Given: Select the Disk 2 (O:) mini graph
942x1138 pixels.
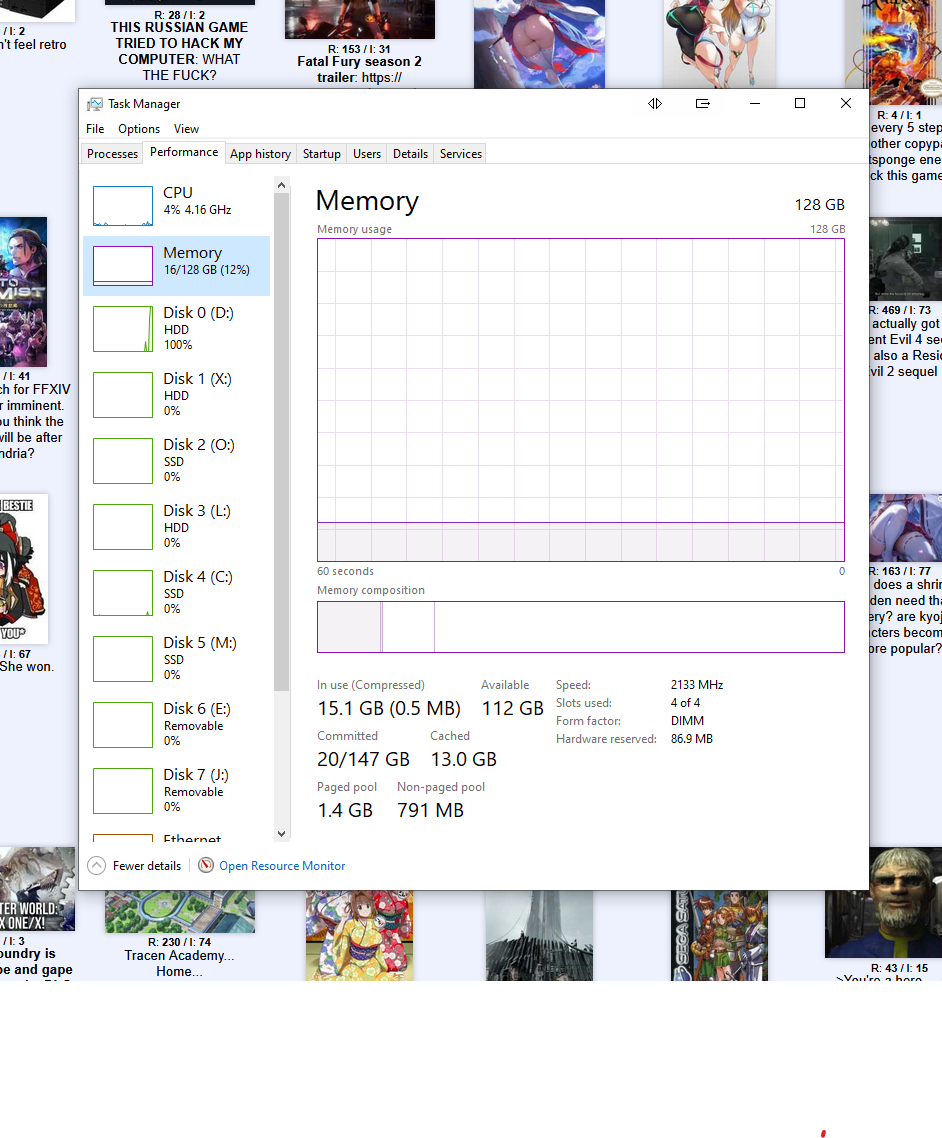Looking at the screenshot, I should point(123,461).
